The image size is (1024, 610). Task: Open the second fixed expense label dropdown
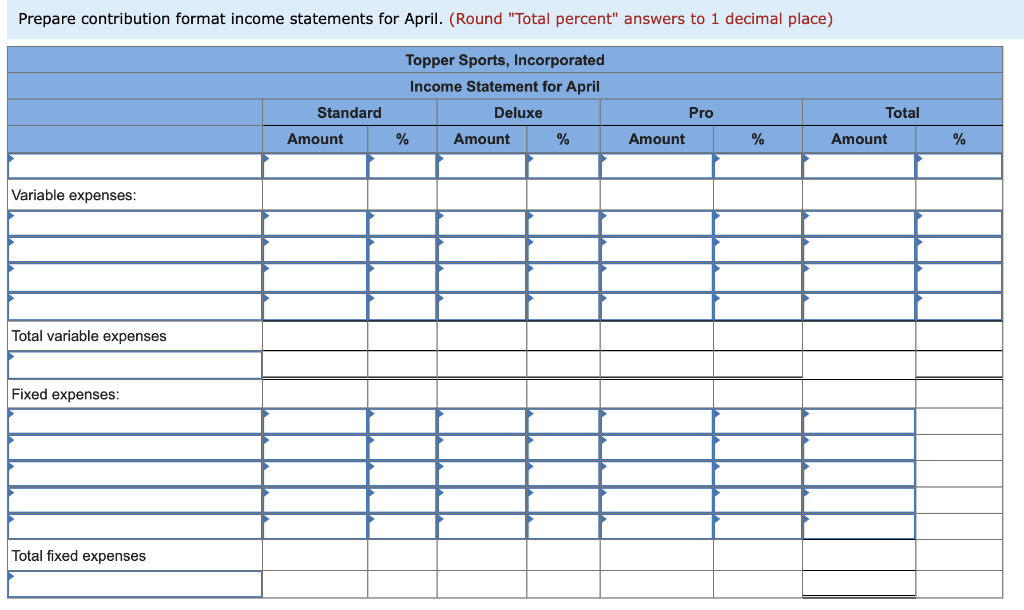(135, 447)
